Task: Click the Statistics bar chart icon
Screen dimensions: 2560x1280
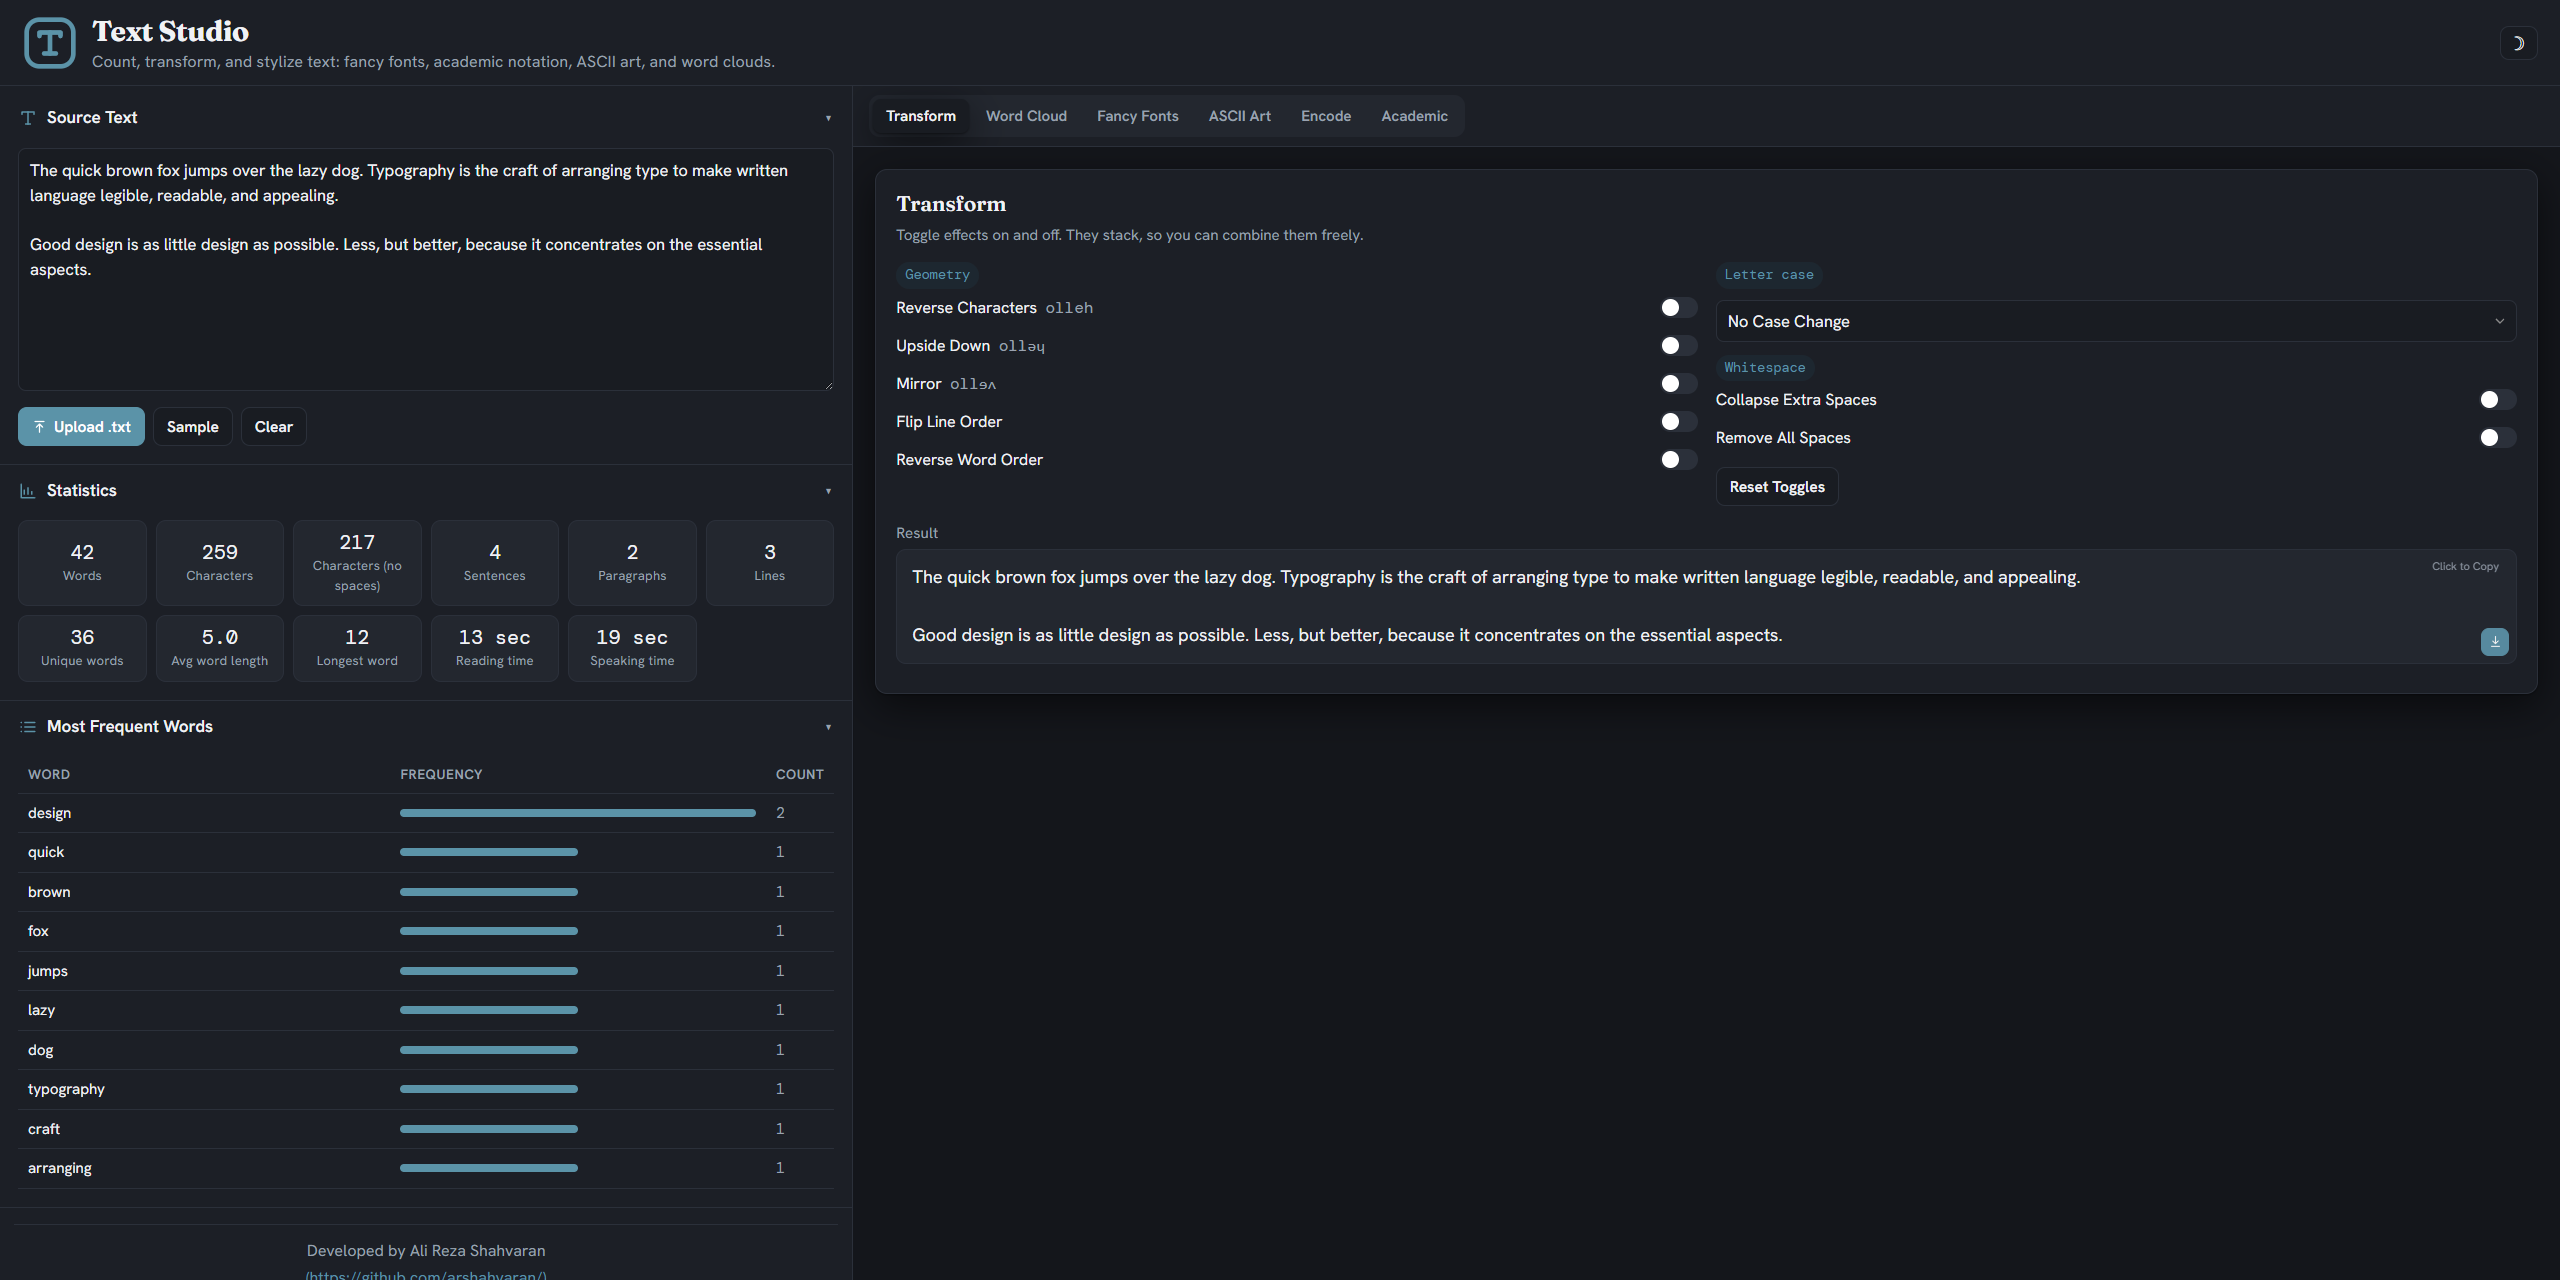Action: (x=28, y=491)
